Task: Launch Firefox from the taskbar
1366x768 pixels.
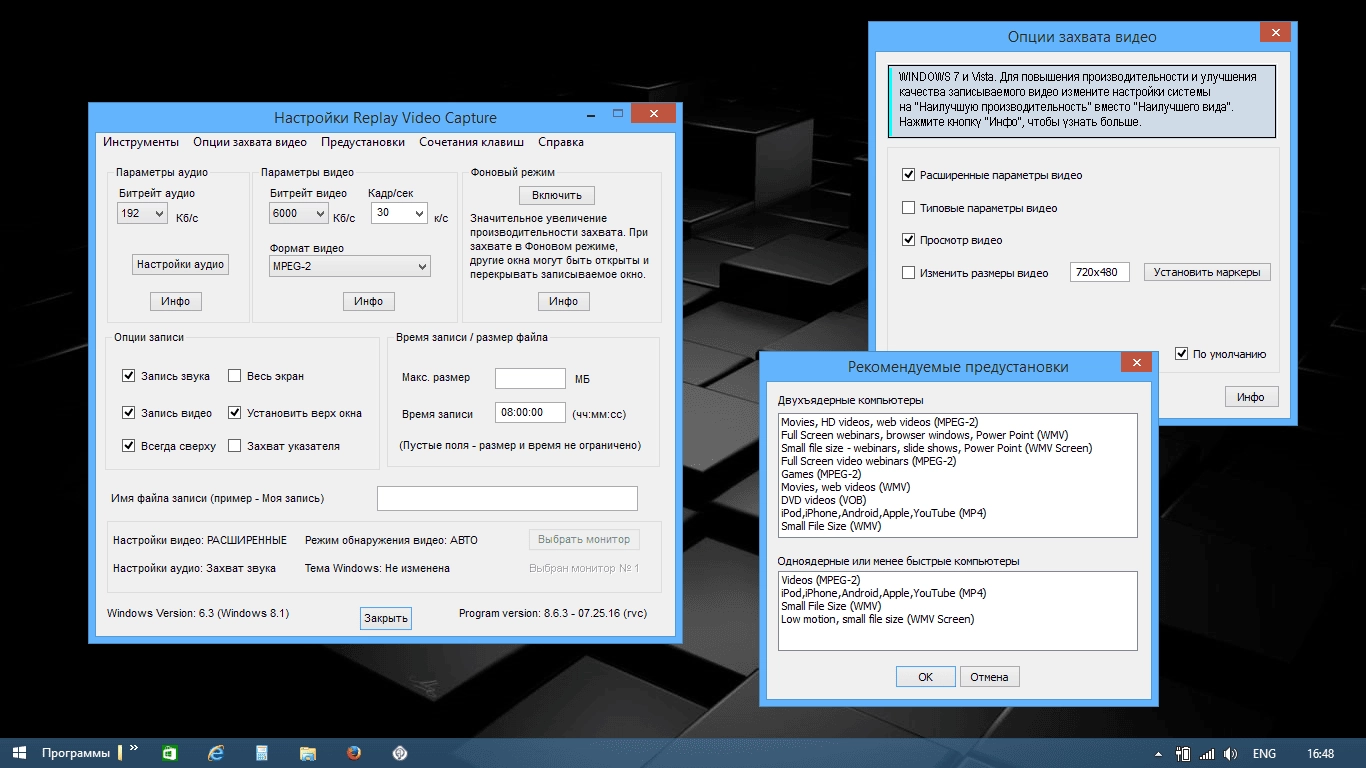Action: 354,753
